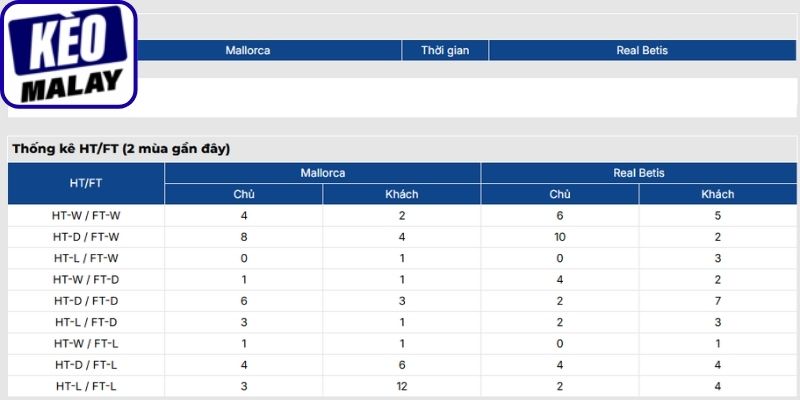800x400 pixels.
Task: Click Mallorca's Chủ column header
Action: [244, 194]
